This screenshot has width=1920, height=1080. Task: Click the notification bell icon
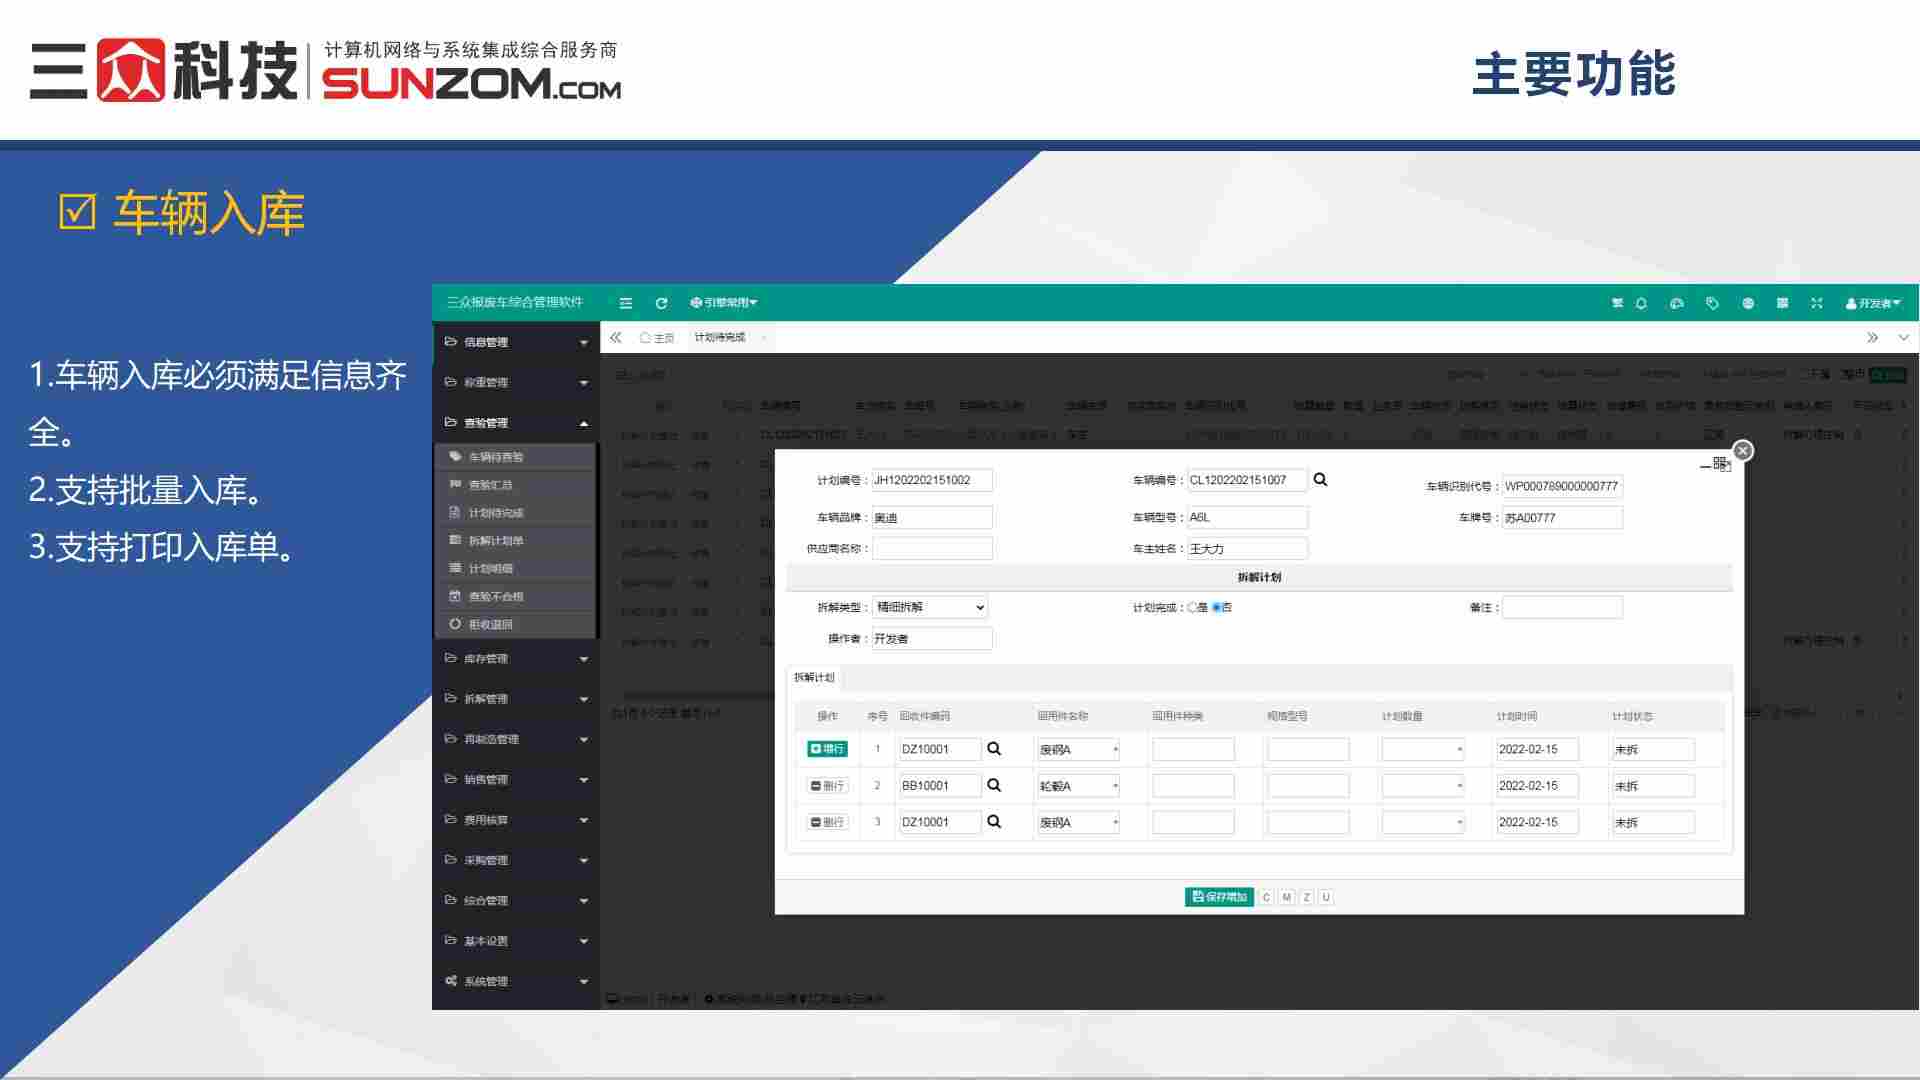click(1641, 303)
